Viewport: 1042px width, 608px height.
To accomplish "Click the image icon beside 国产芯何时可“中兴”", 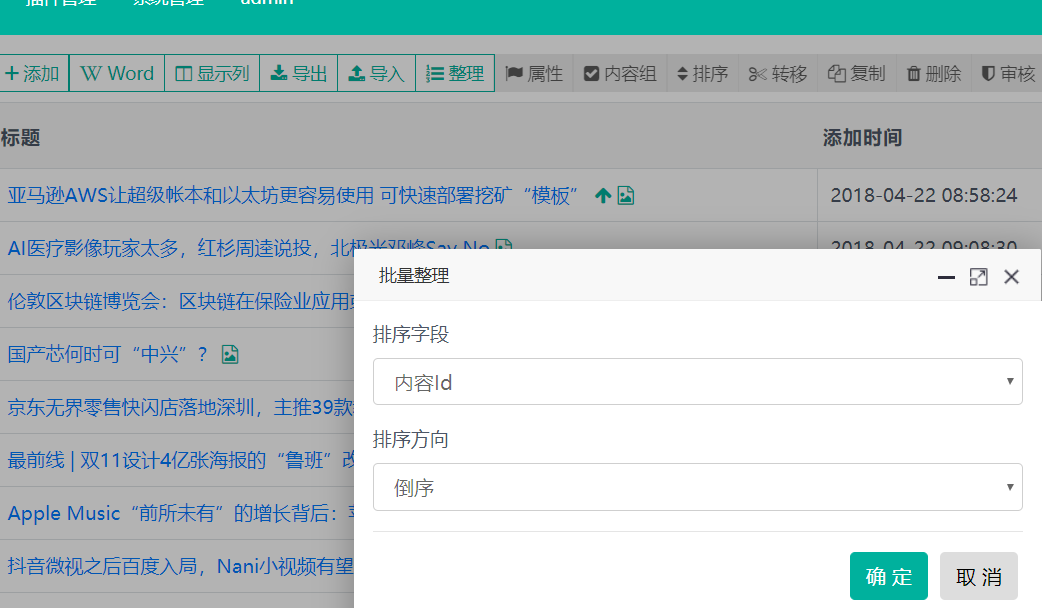I will click(x=230, y=354).
